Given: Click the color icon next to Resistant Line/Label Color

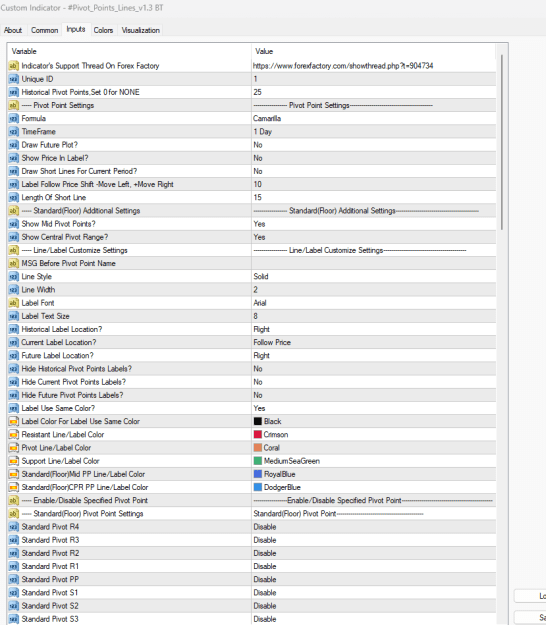Looking at the screenshot, I should [14, 434].
